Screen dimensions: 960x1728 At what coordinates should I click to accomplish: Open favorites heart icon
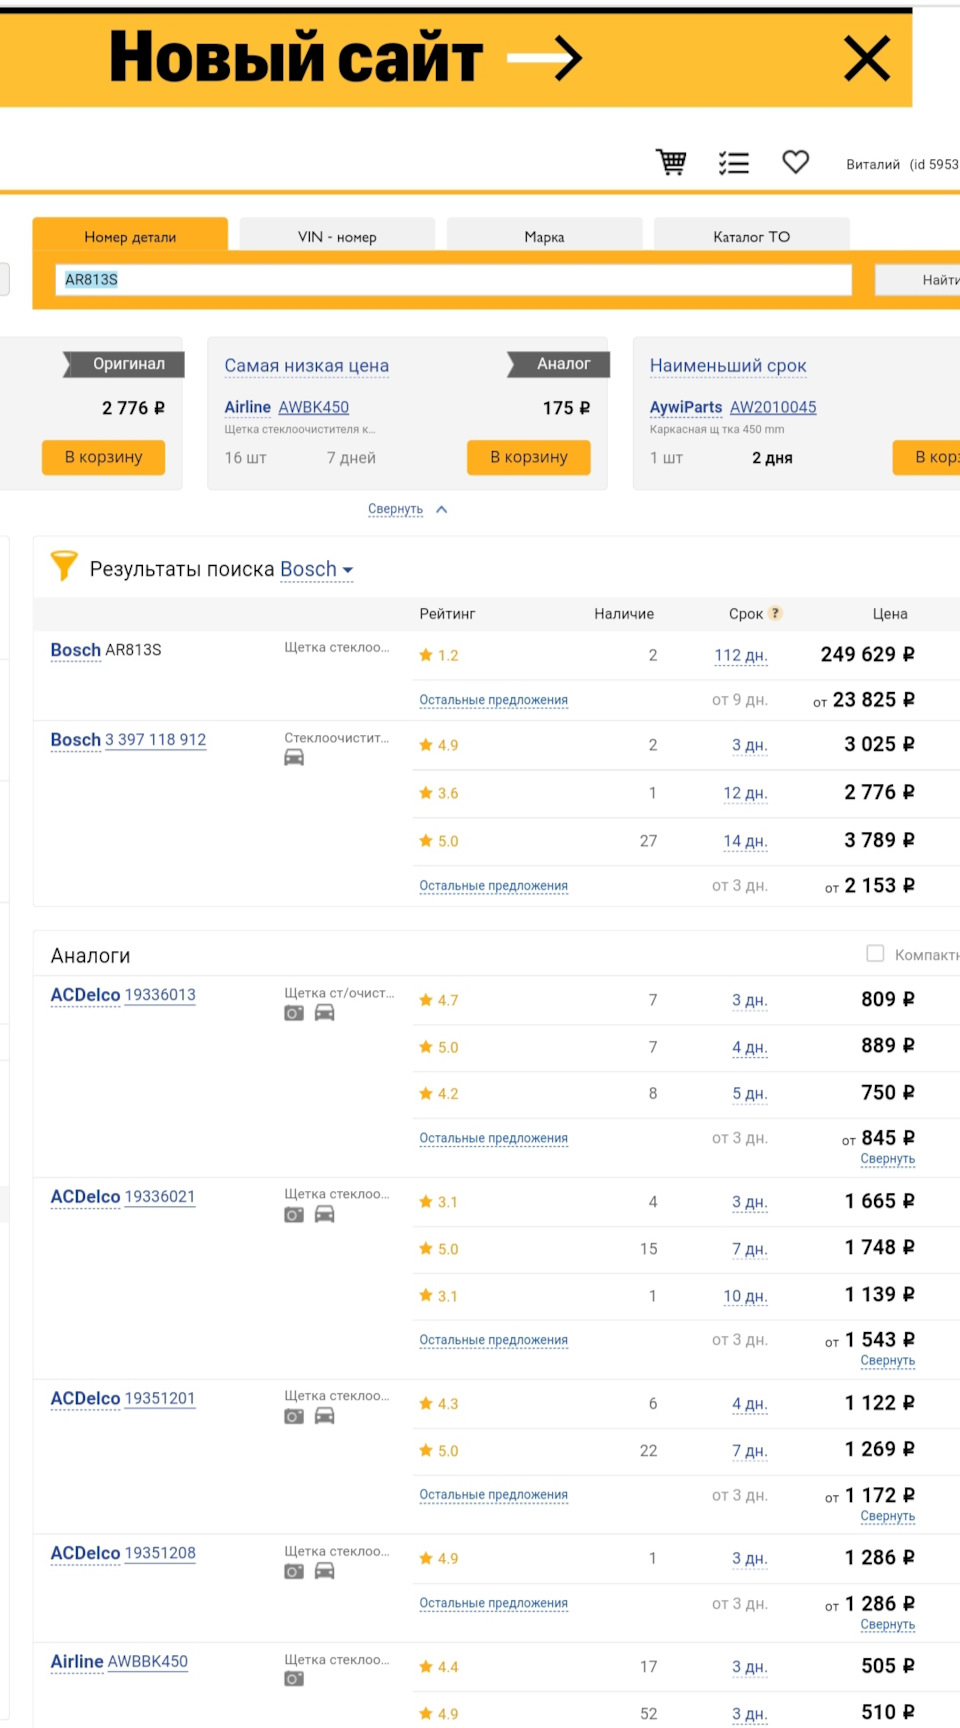[796, 161]
